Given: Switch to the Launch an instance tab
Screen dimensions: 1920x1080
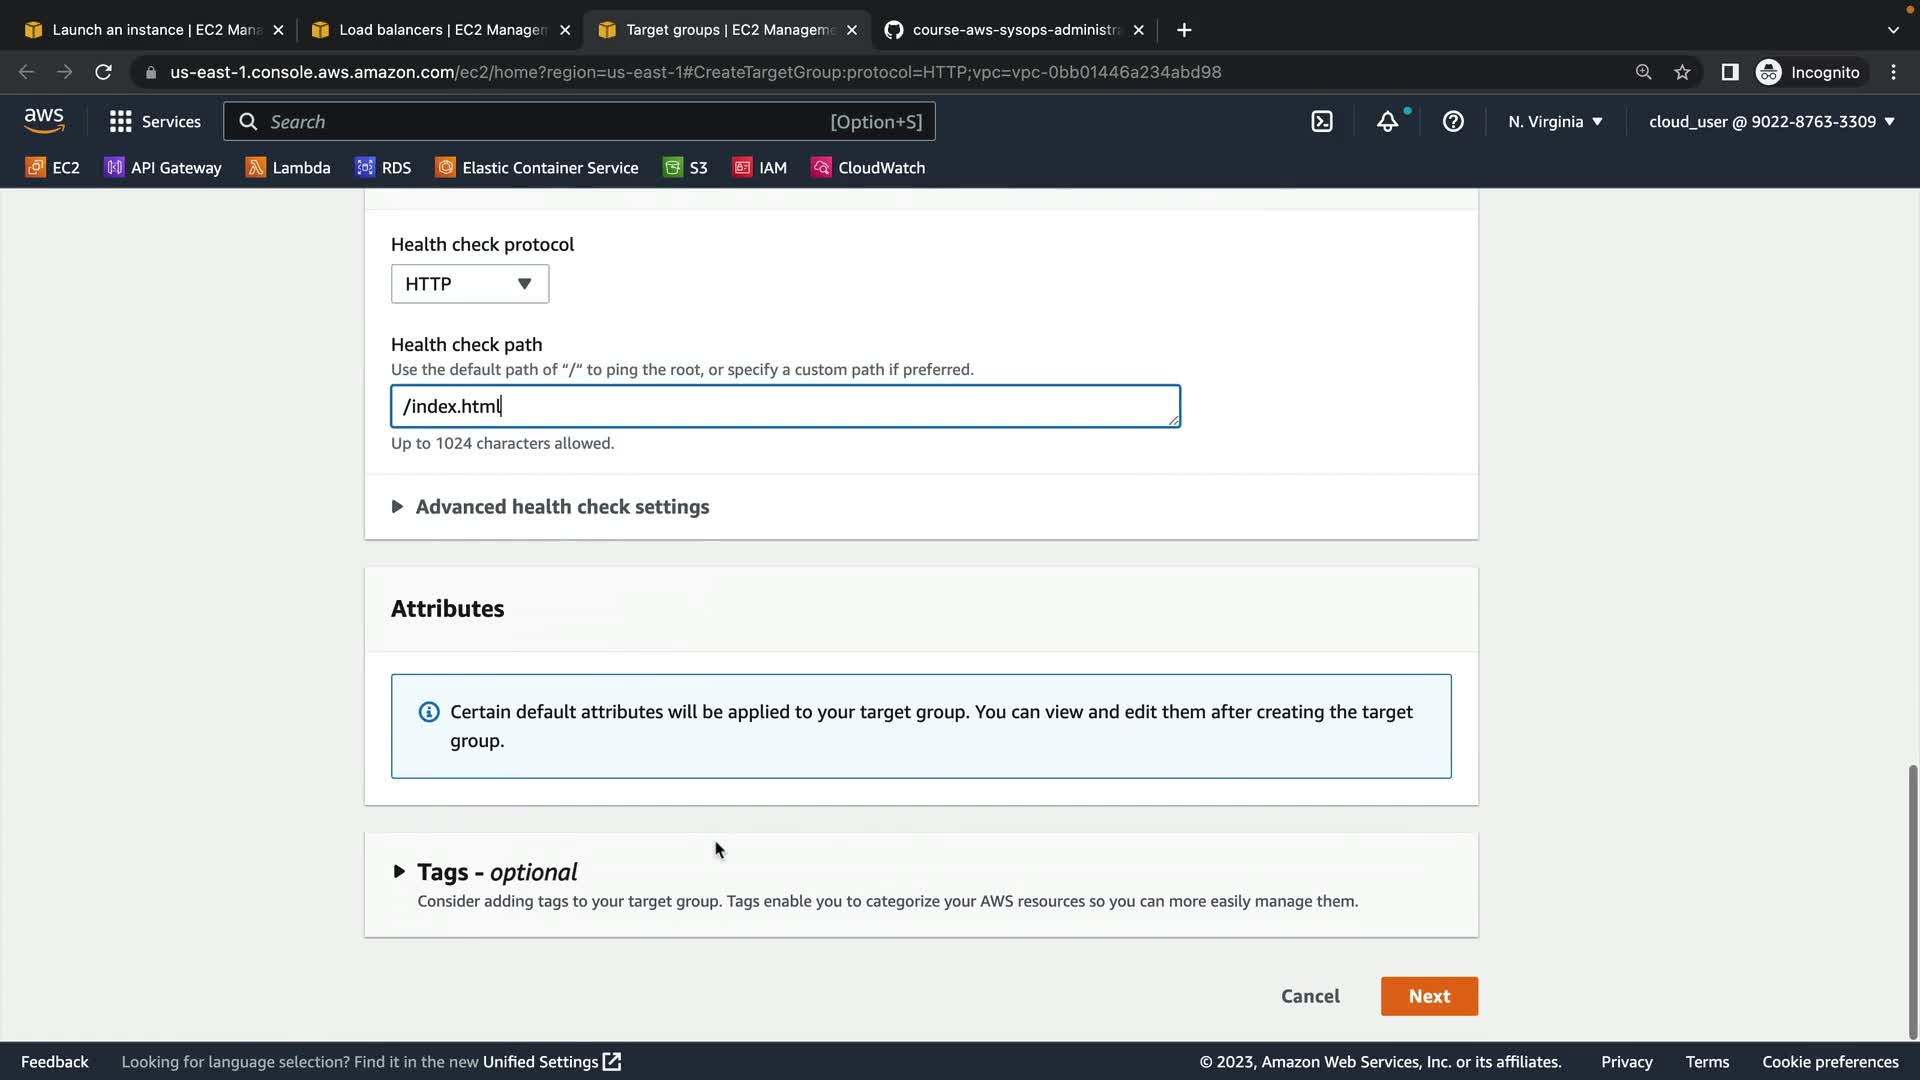Looking at the screenshot, I should coord(155,30).
